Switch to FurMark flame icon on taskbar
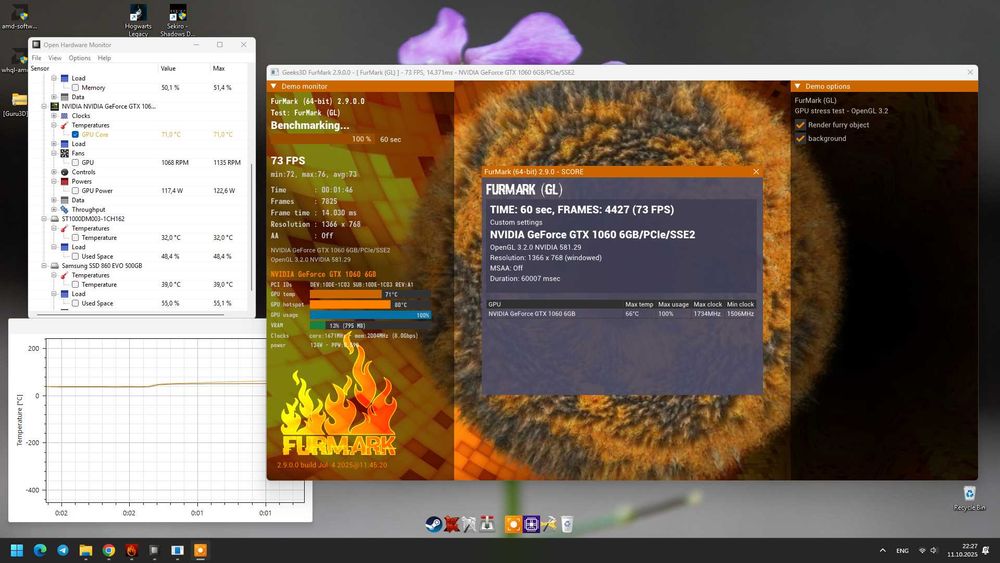This screenshot has height=563, width=1000. click(131, 550)
